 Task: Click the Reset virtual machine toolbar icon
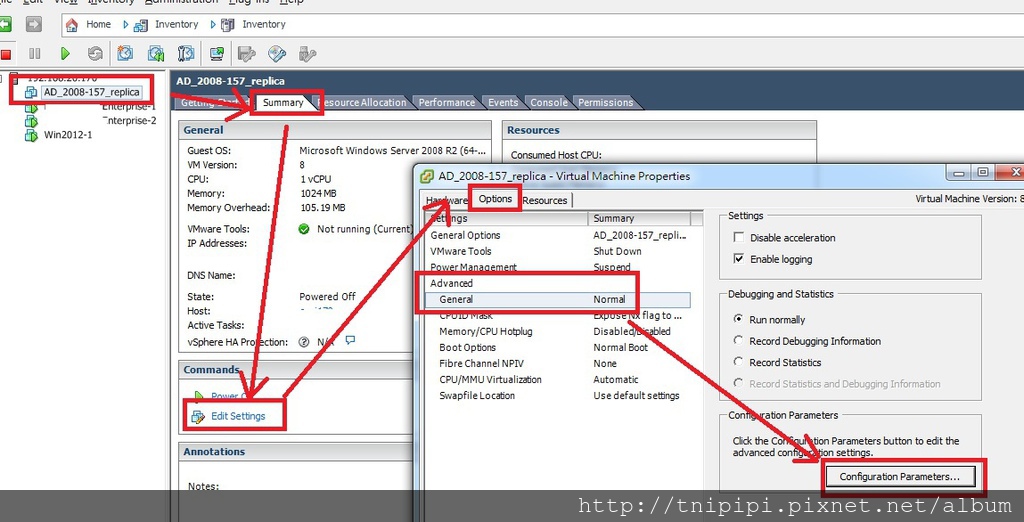[x=95, y=54]
